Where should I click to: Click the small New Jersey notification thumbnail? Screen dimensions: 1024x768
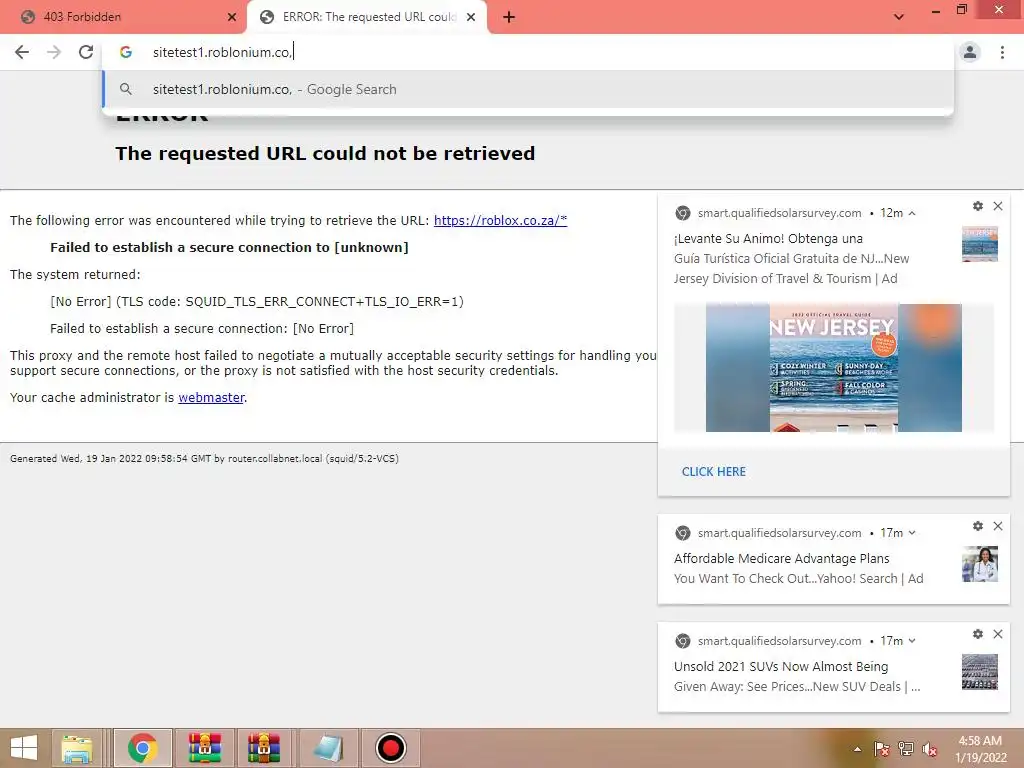point(980,244)
